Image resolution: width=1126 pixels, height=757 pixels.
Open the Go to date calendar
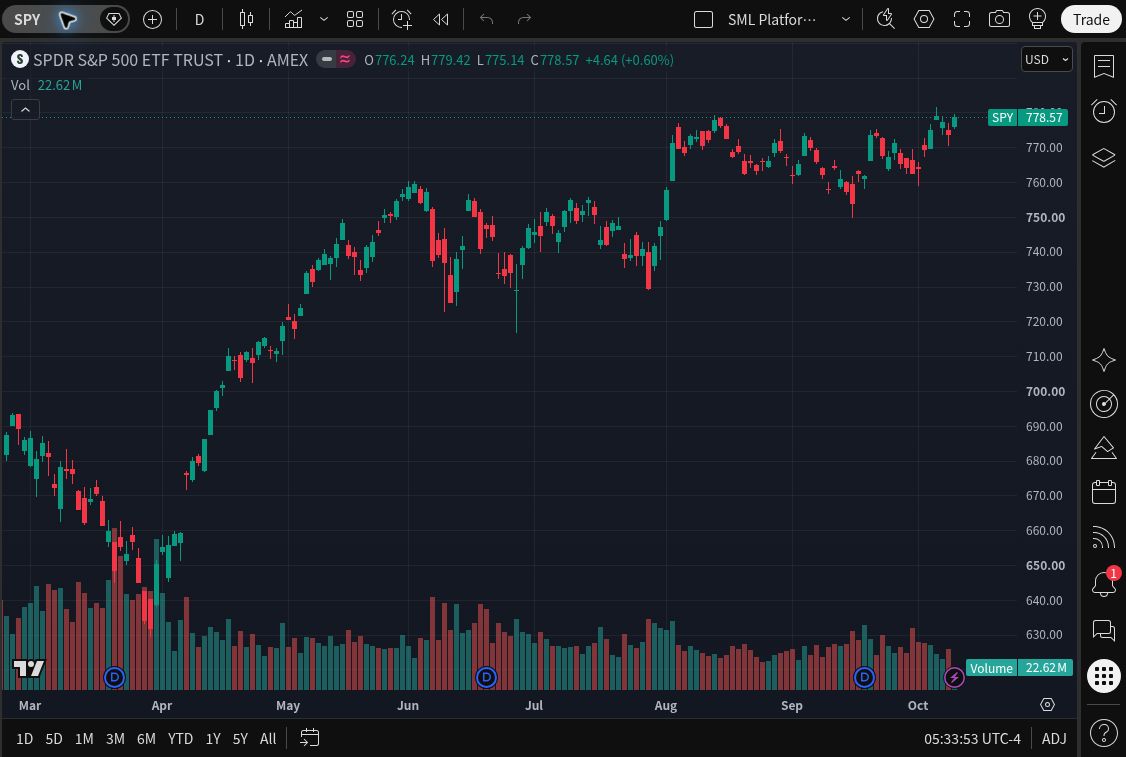310,738
